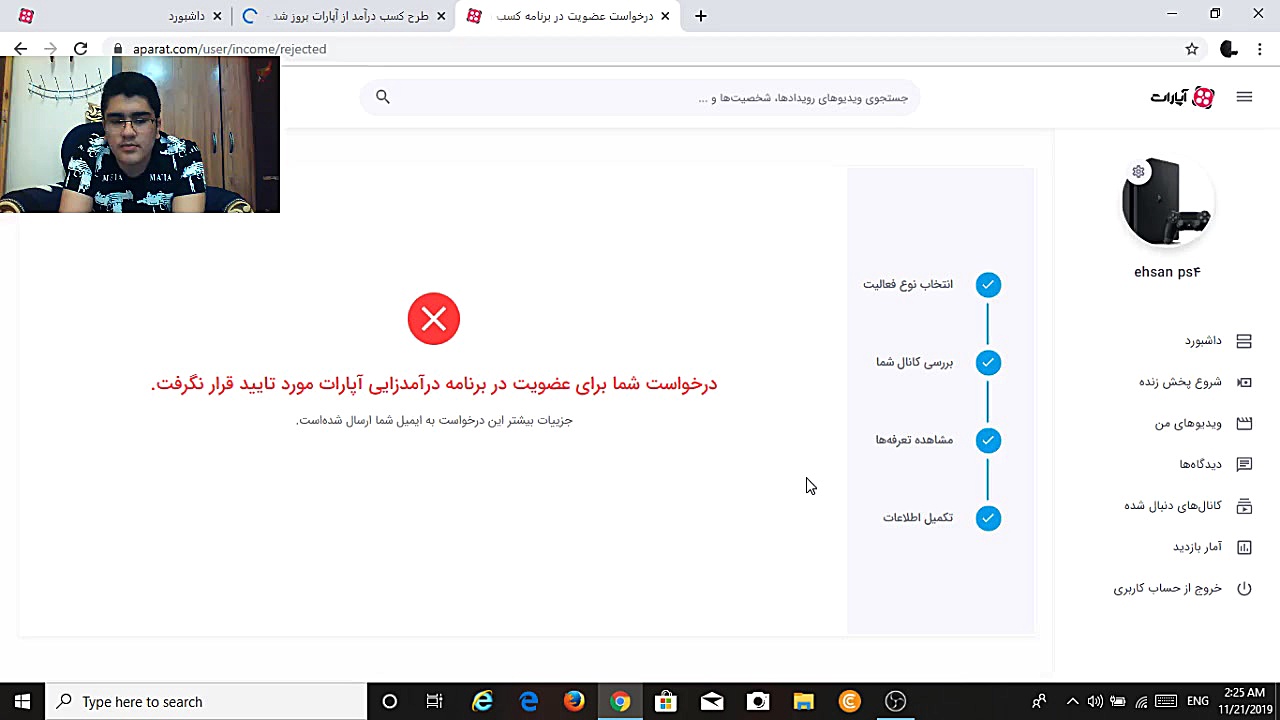
Task: Click the logout power icon
Action: point(1244,588)
